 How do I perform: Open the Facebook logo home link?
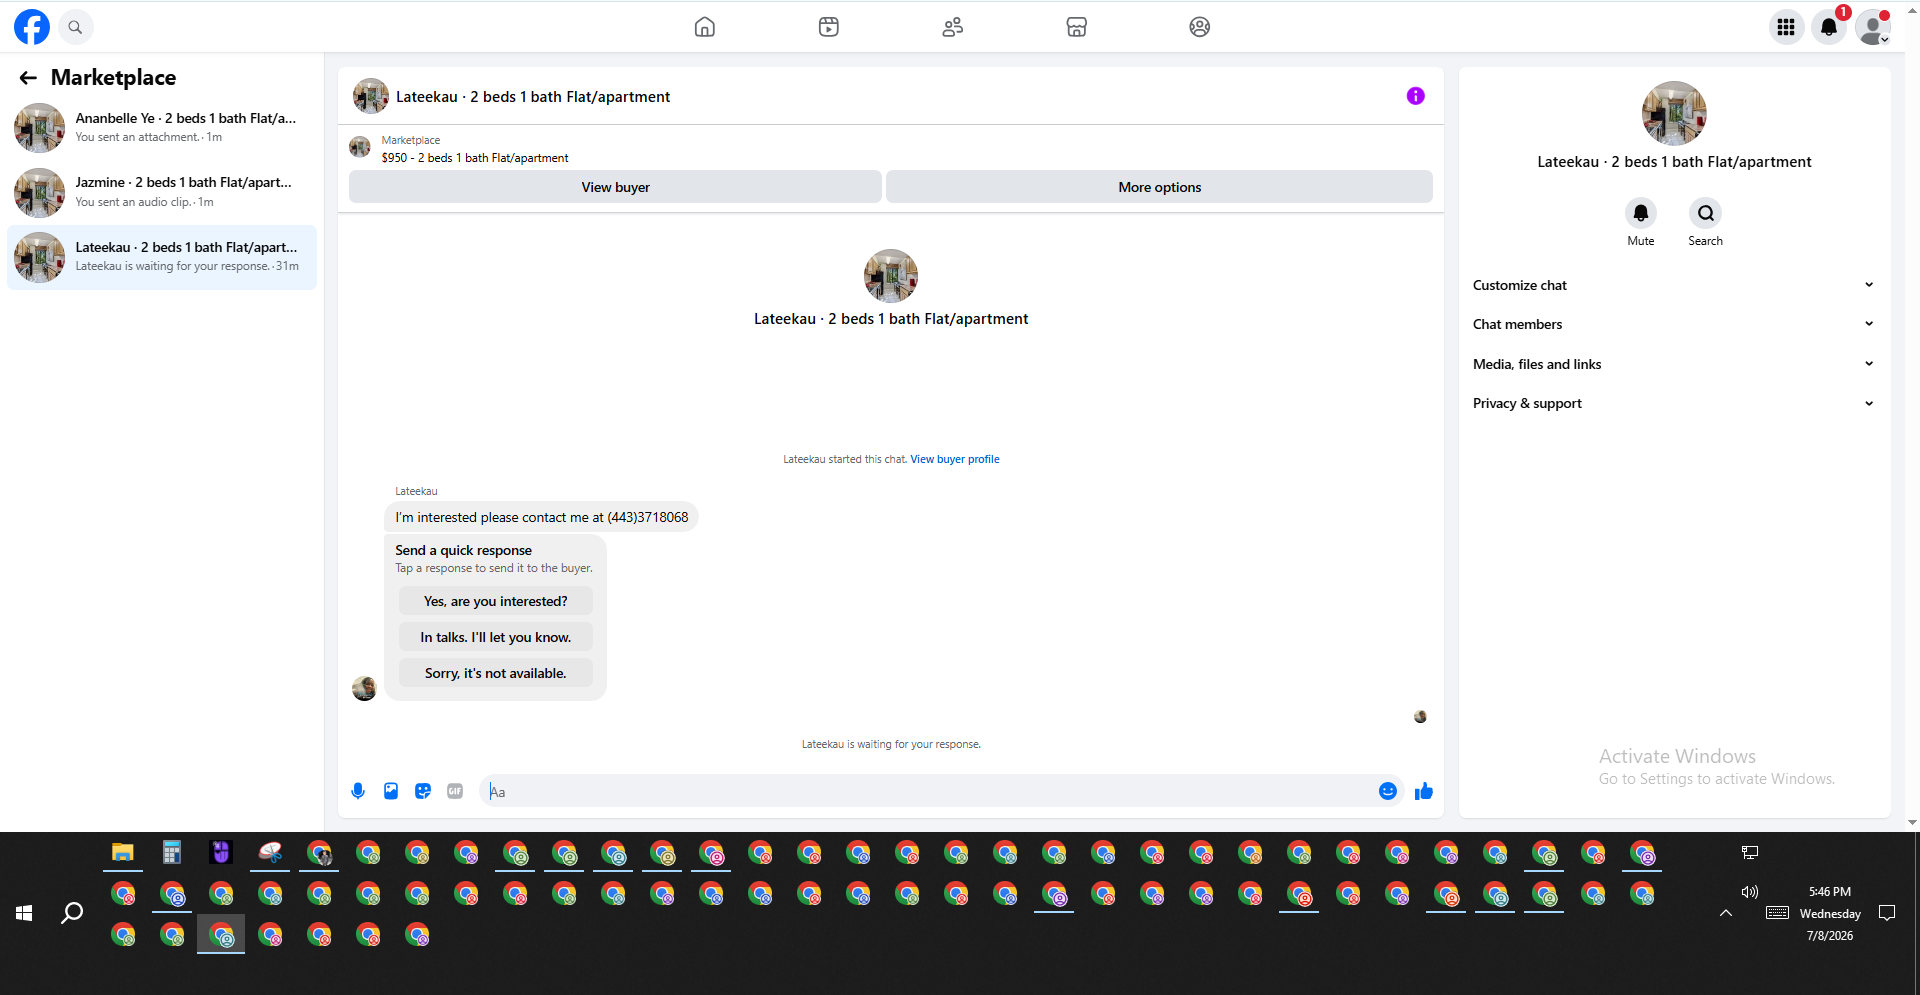(x=32, y=27)
